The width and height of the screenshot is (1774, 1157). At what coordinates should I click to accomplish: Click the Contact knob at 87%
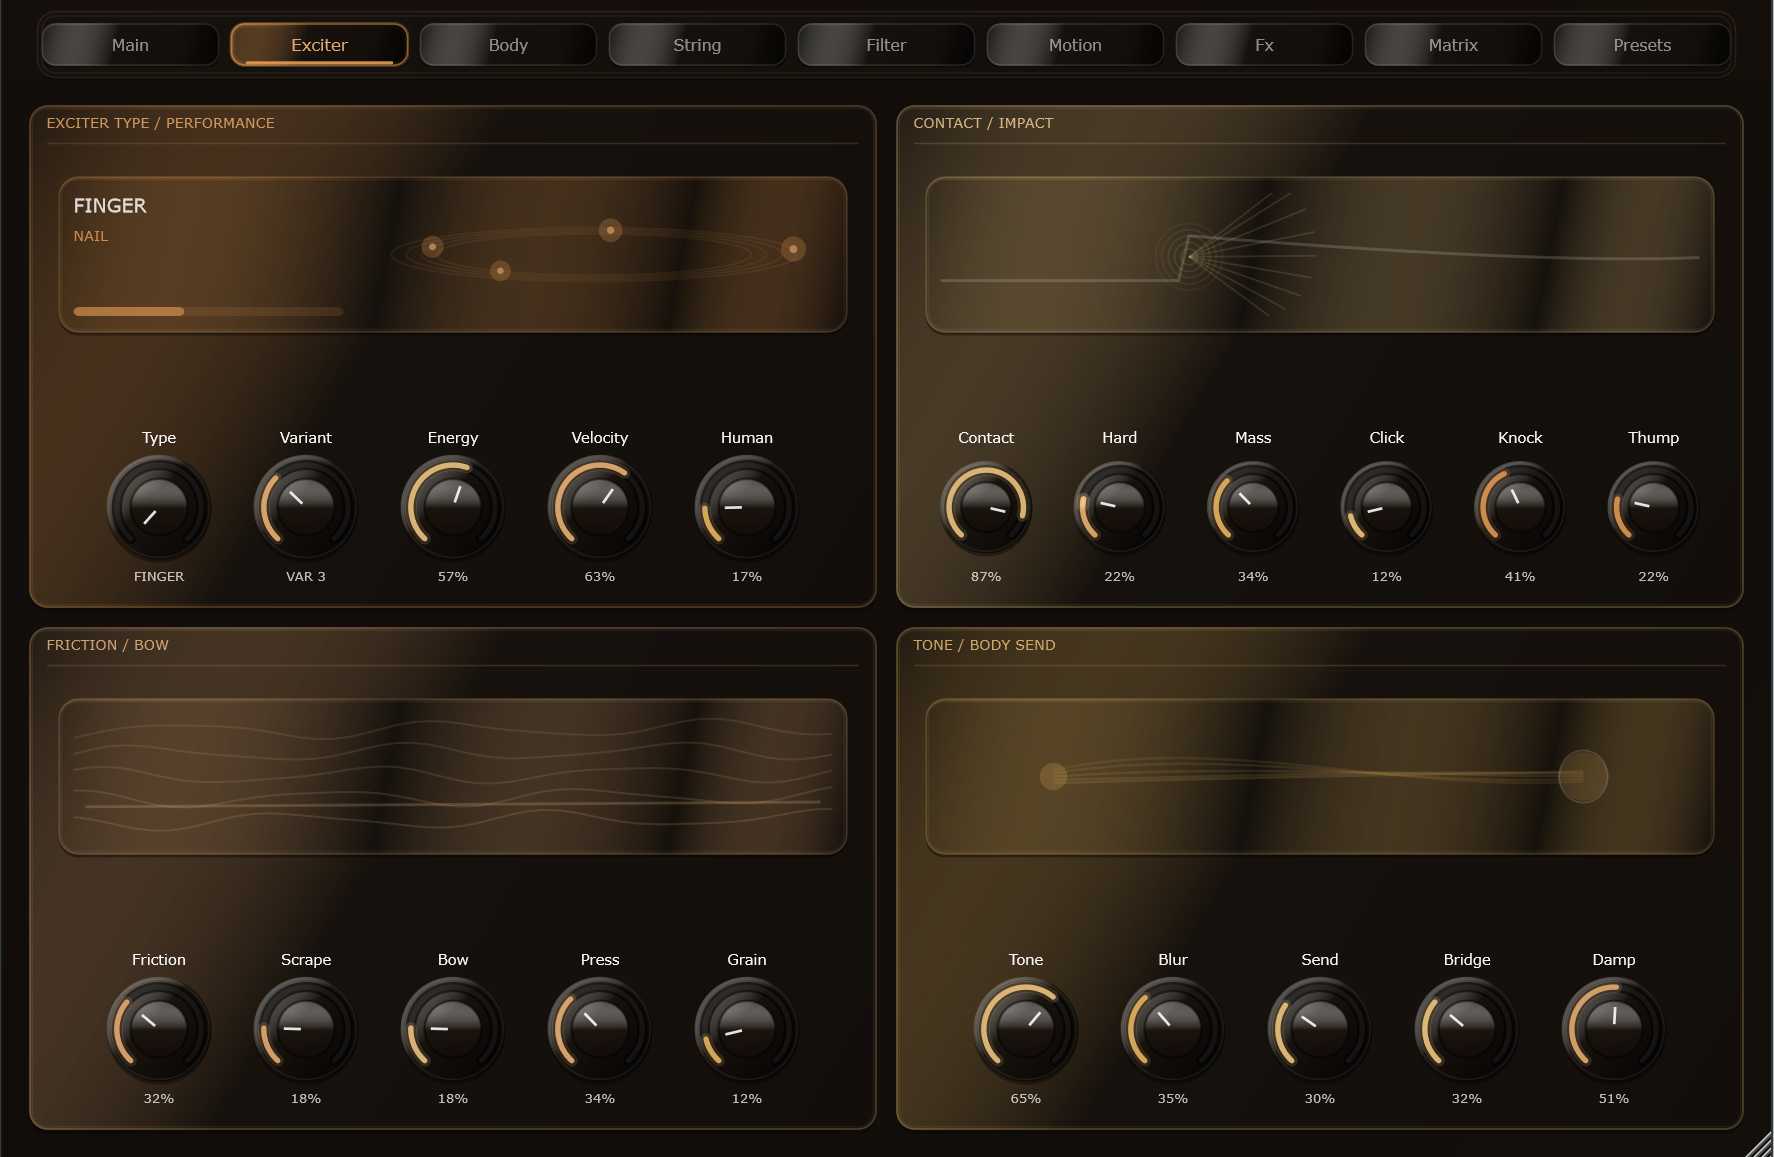[x=986, y=507]
